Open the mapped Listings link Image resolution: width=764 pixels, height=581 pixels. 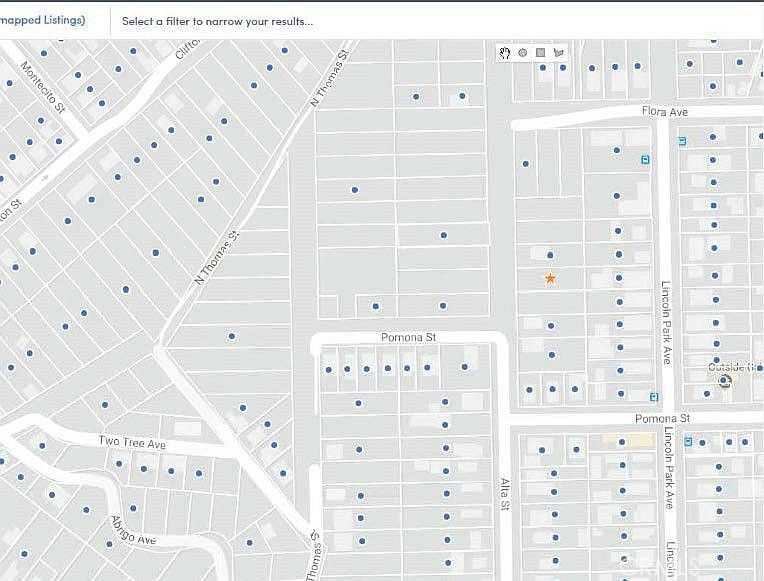pos(42,20)
